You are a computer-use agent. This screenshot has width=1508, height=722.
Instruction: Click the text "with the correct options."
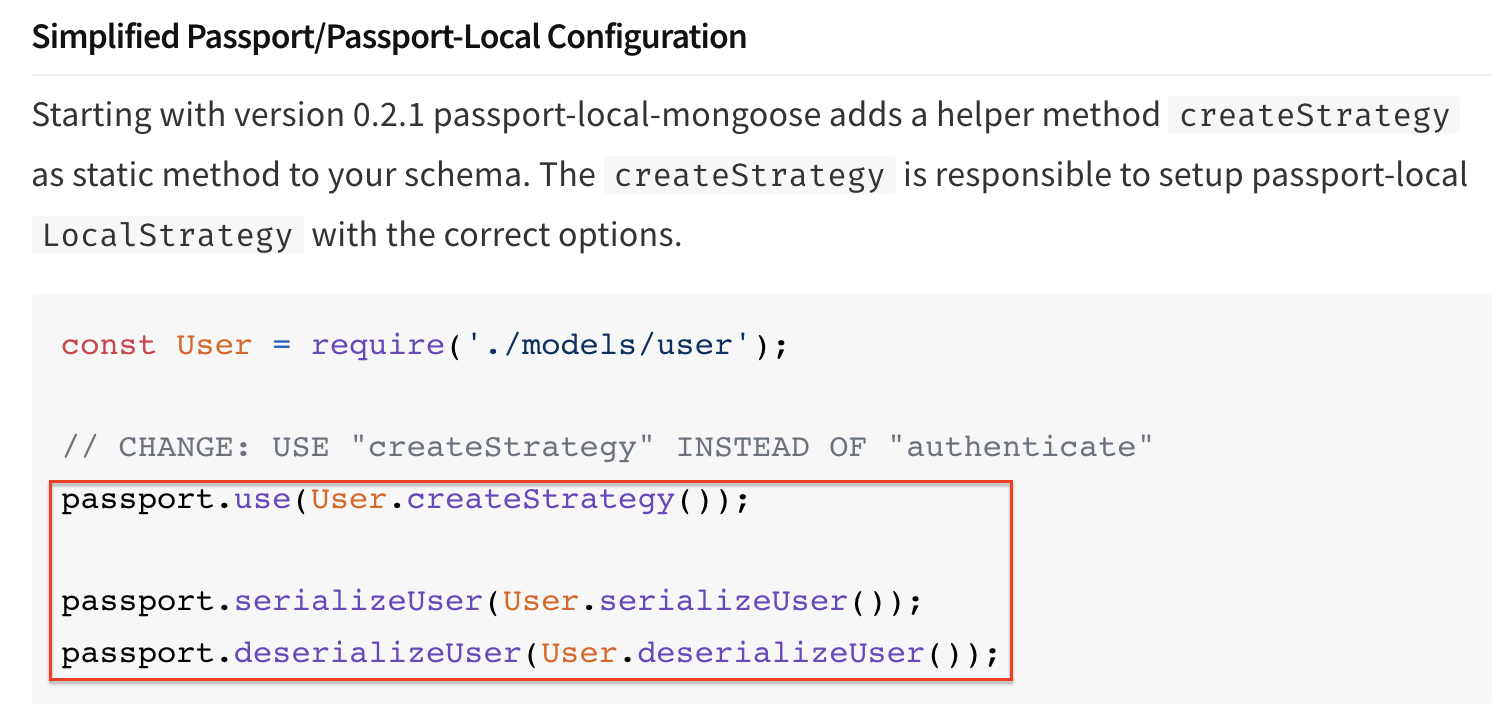point(497,236)
